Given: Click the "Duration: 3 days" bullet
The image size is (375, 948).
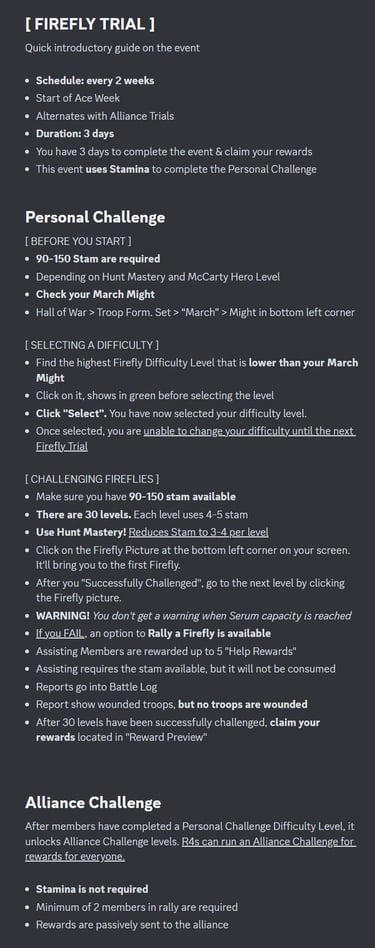Looking at the screenshot, I should click(75, 134).
